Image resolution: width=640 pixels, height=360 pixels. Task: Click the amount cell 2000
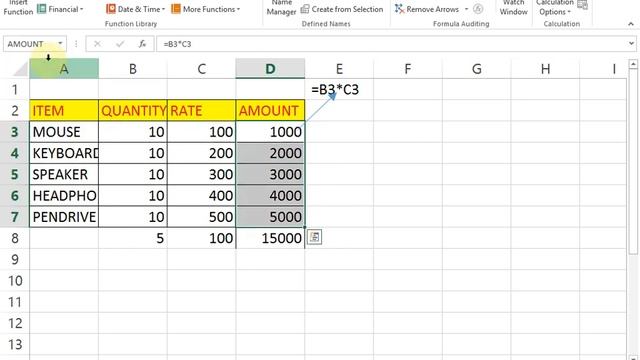(x=270, y=153)
